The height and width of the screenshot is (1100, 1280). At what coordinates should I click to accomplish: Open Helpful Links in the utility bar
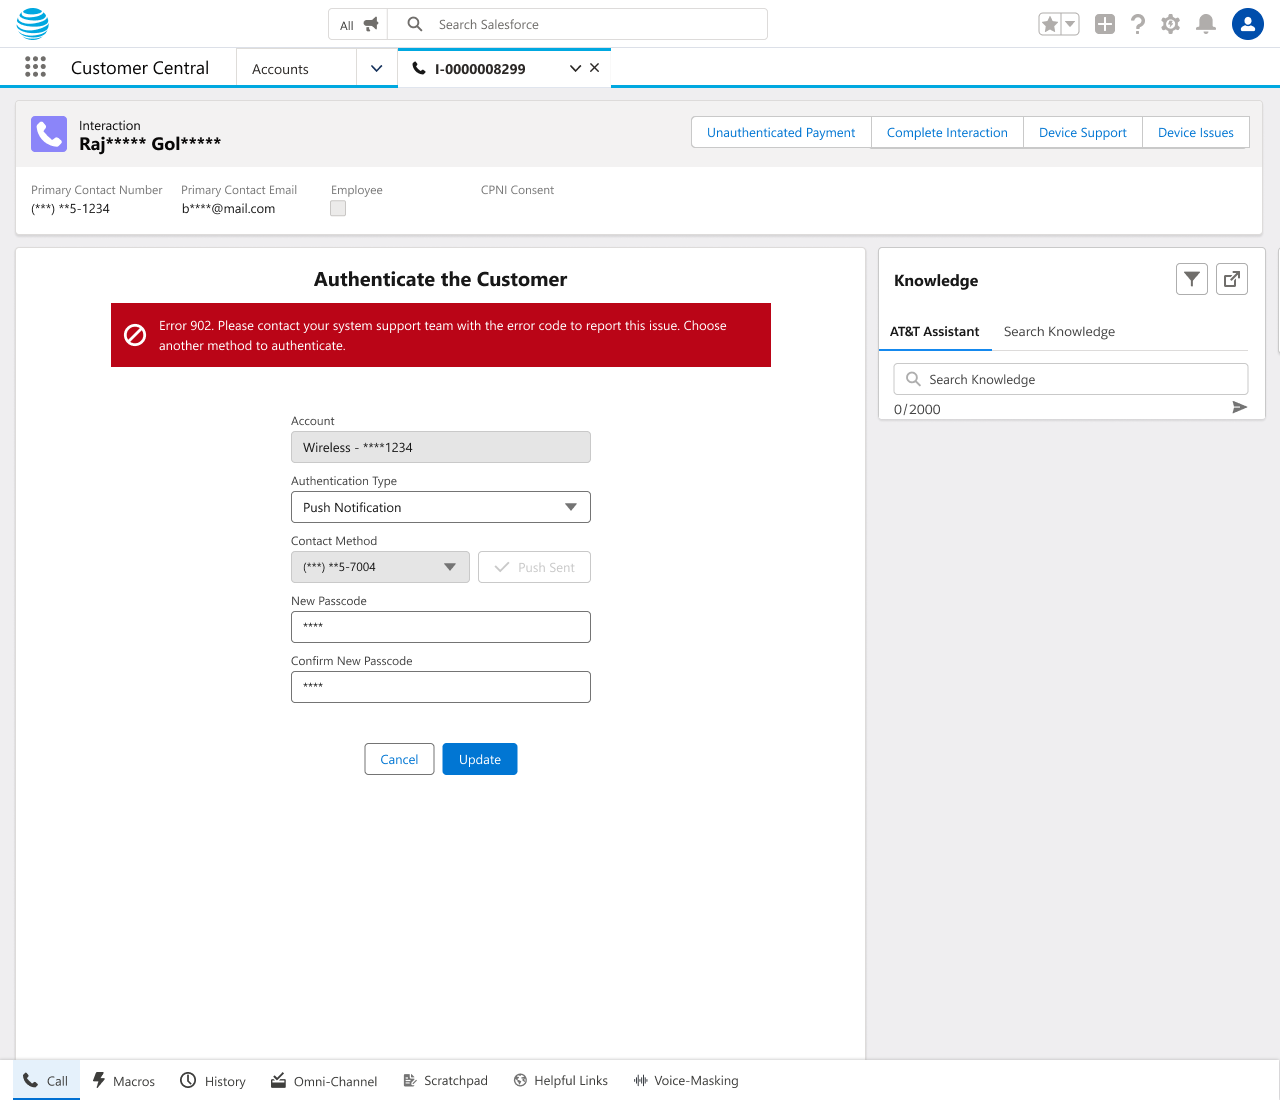point(561,1080)
